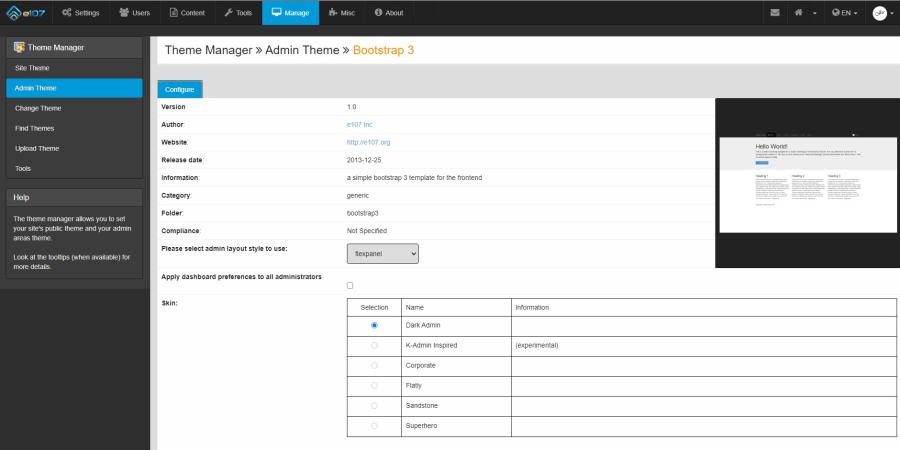
Task: Click the release date 2013-12-25
Action: 364,160
